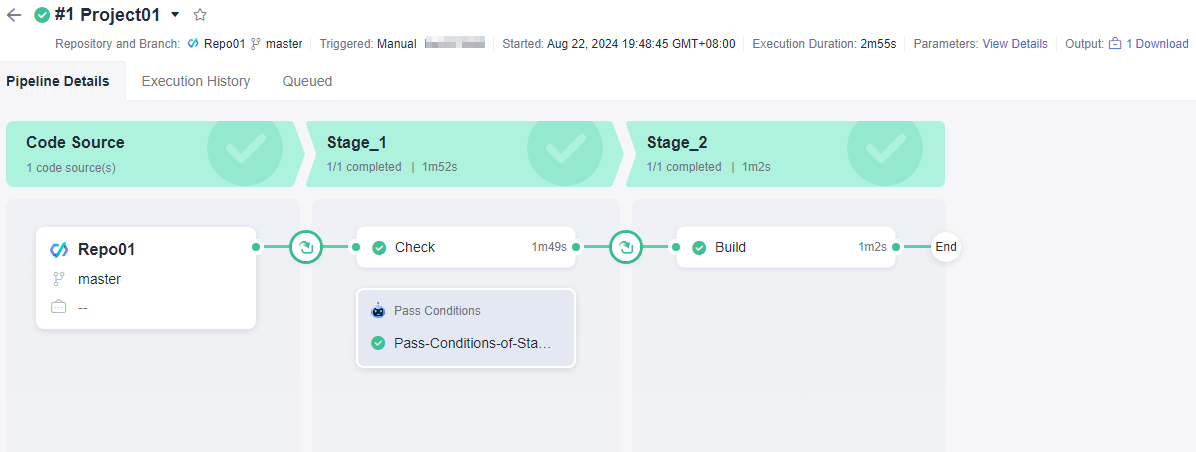Click the Check job success icon

[x=378, y=248]
